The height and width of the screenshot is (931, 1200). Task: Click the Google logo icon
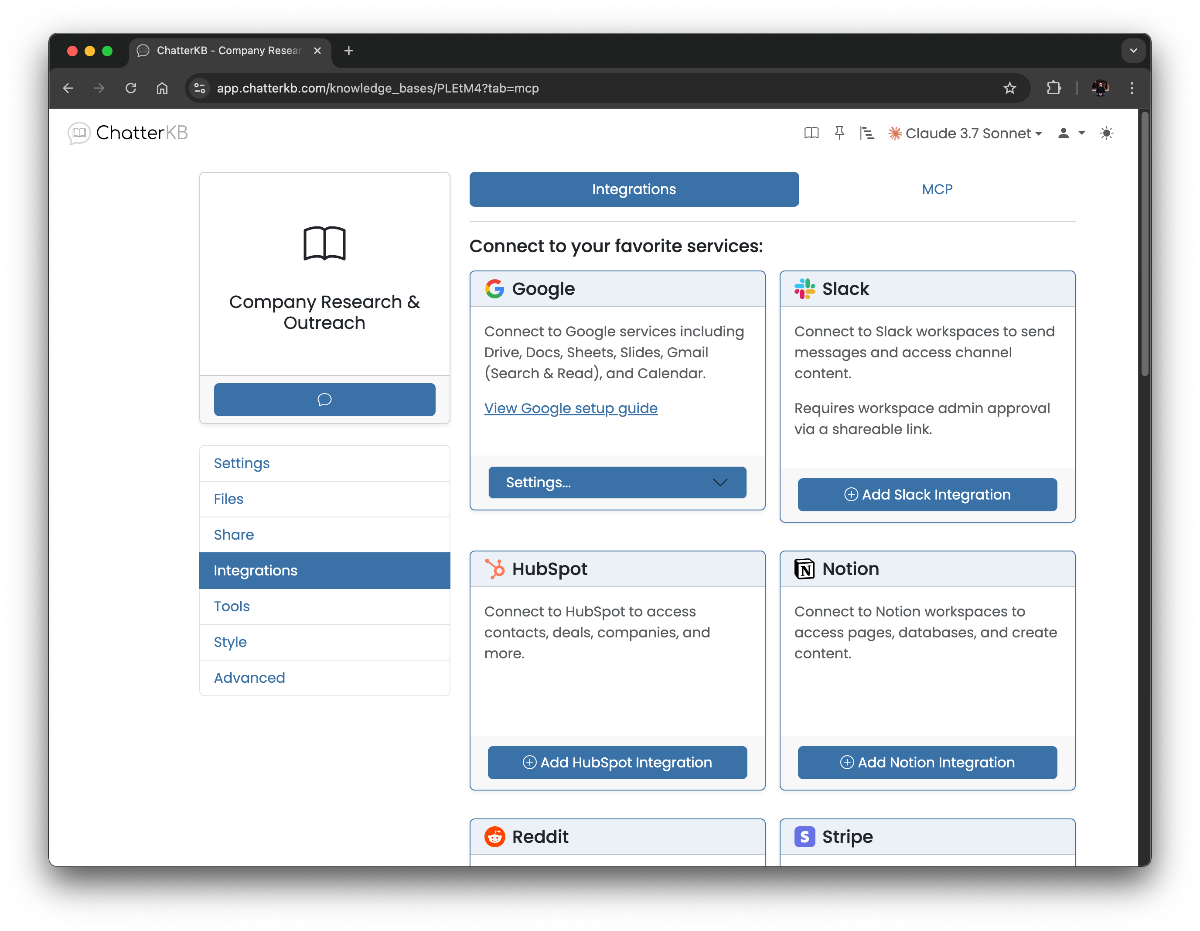pos(495,289)
